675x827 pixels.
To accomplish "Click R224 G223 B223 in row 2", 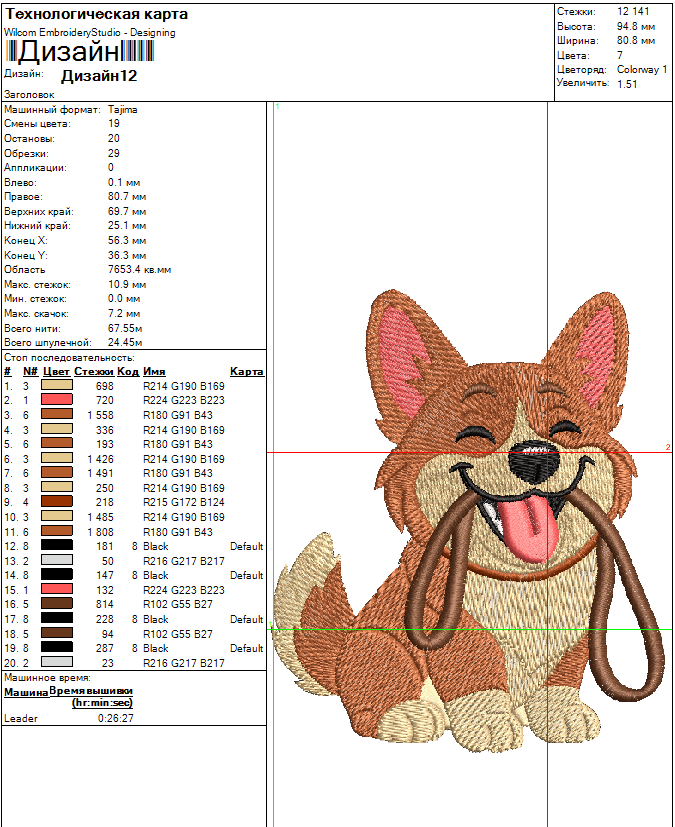I will click(184, 400).
